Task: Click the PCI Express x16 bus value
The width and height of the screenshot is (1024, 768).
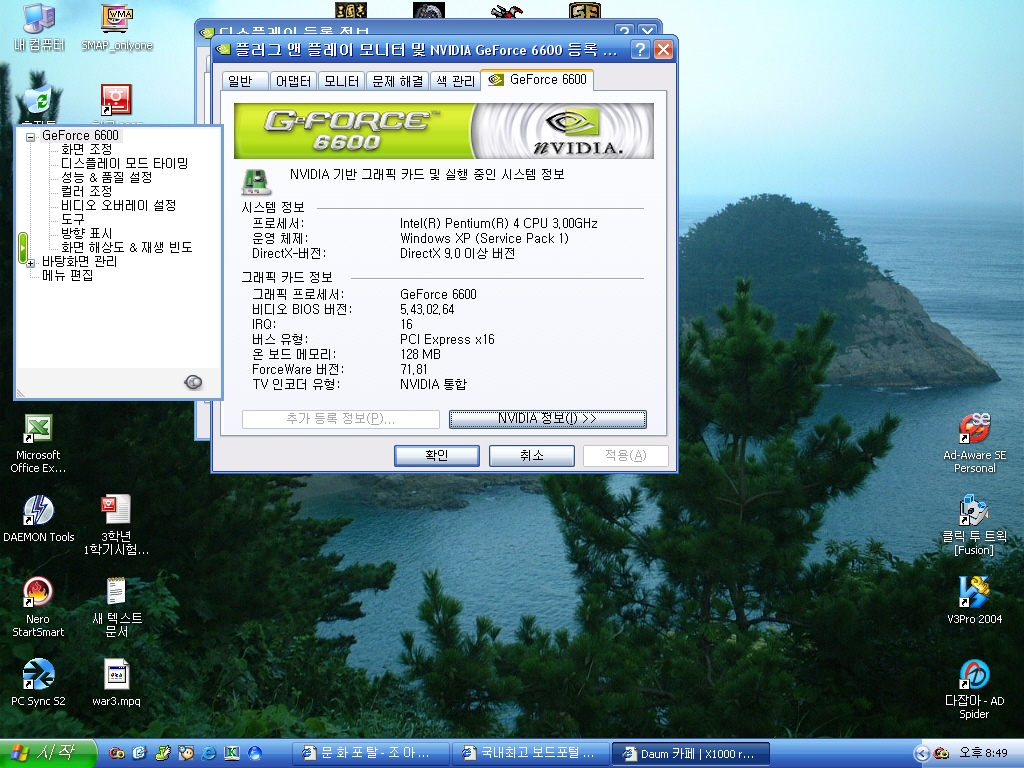Action: click(x=447, y=340)
